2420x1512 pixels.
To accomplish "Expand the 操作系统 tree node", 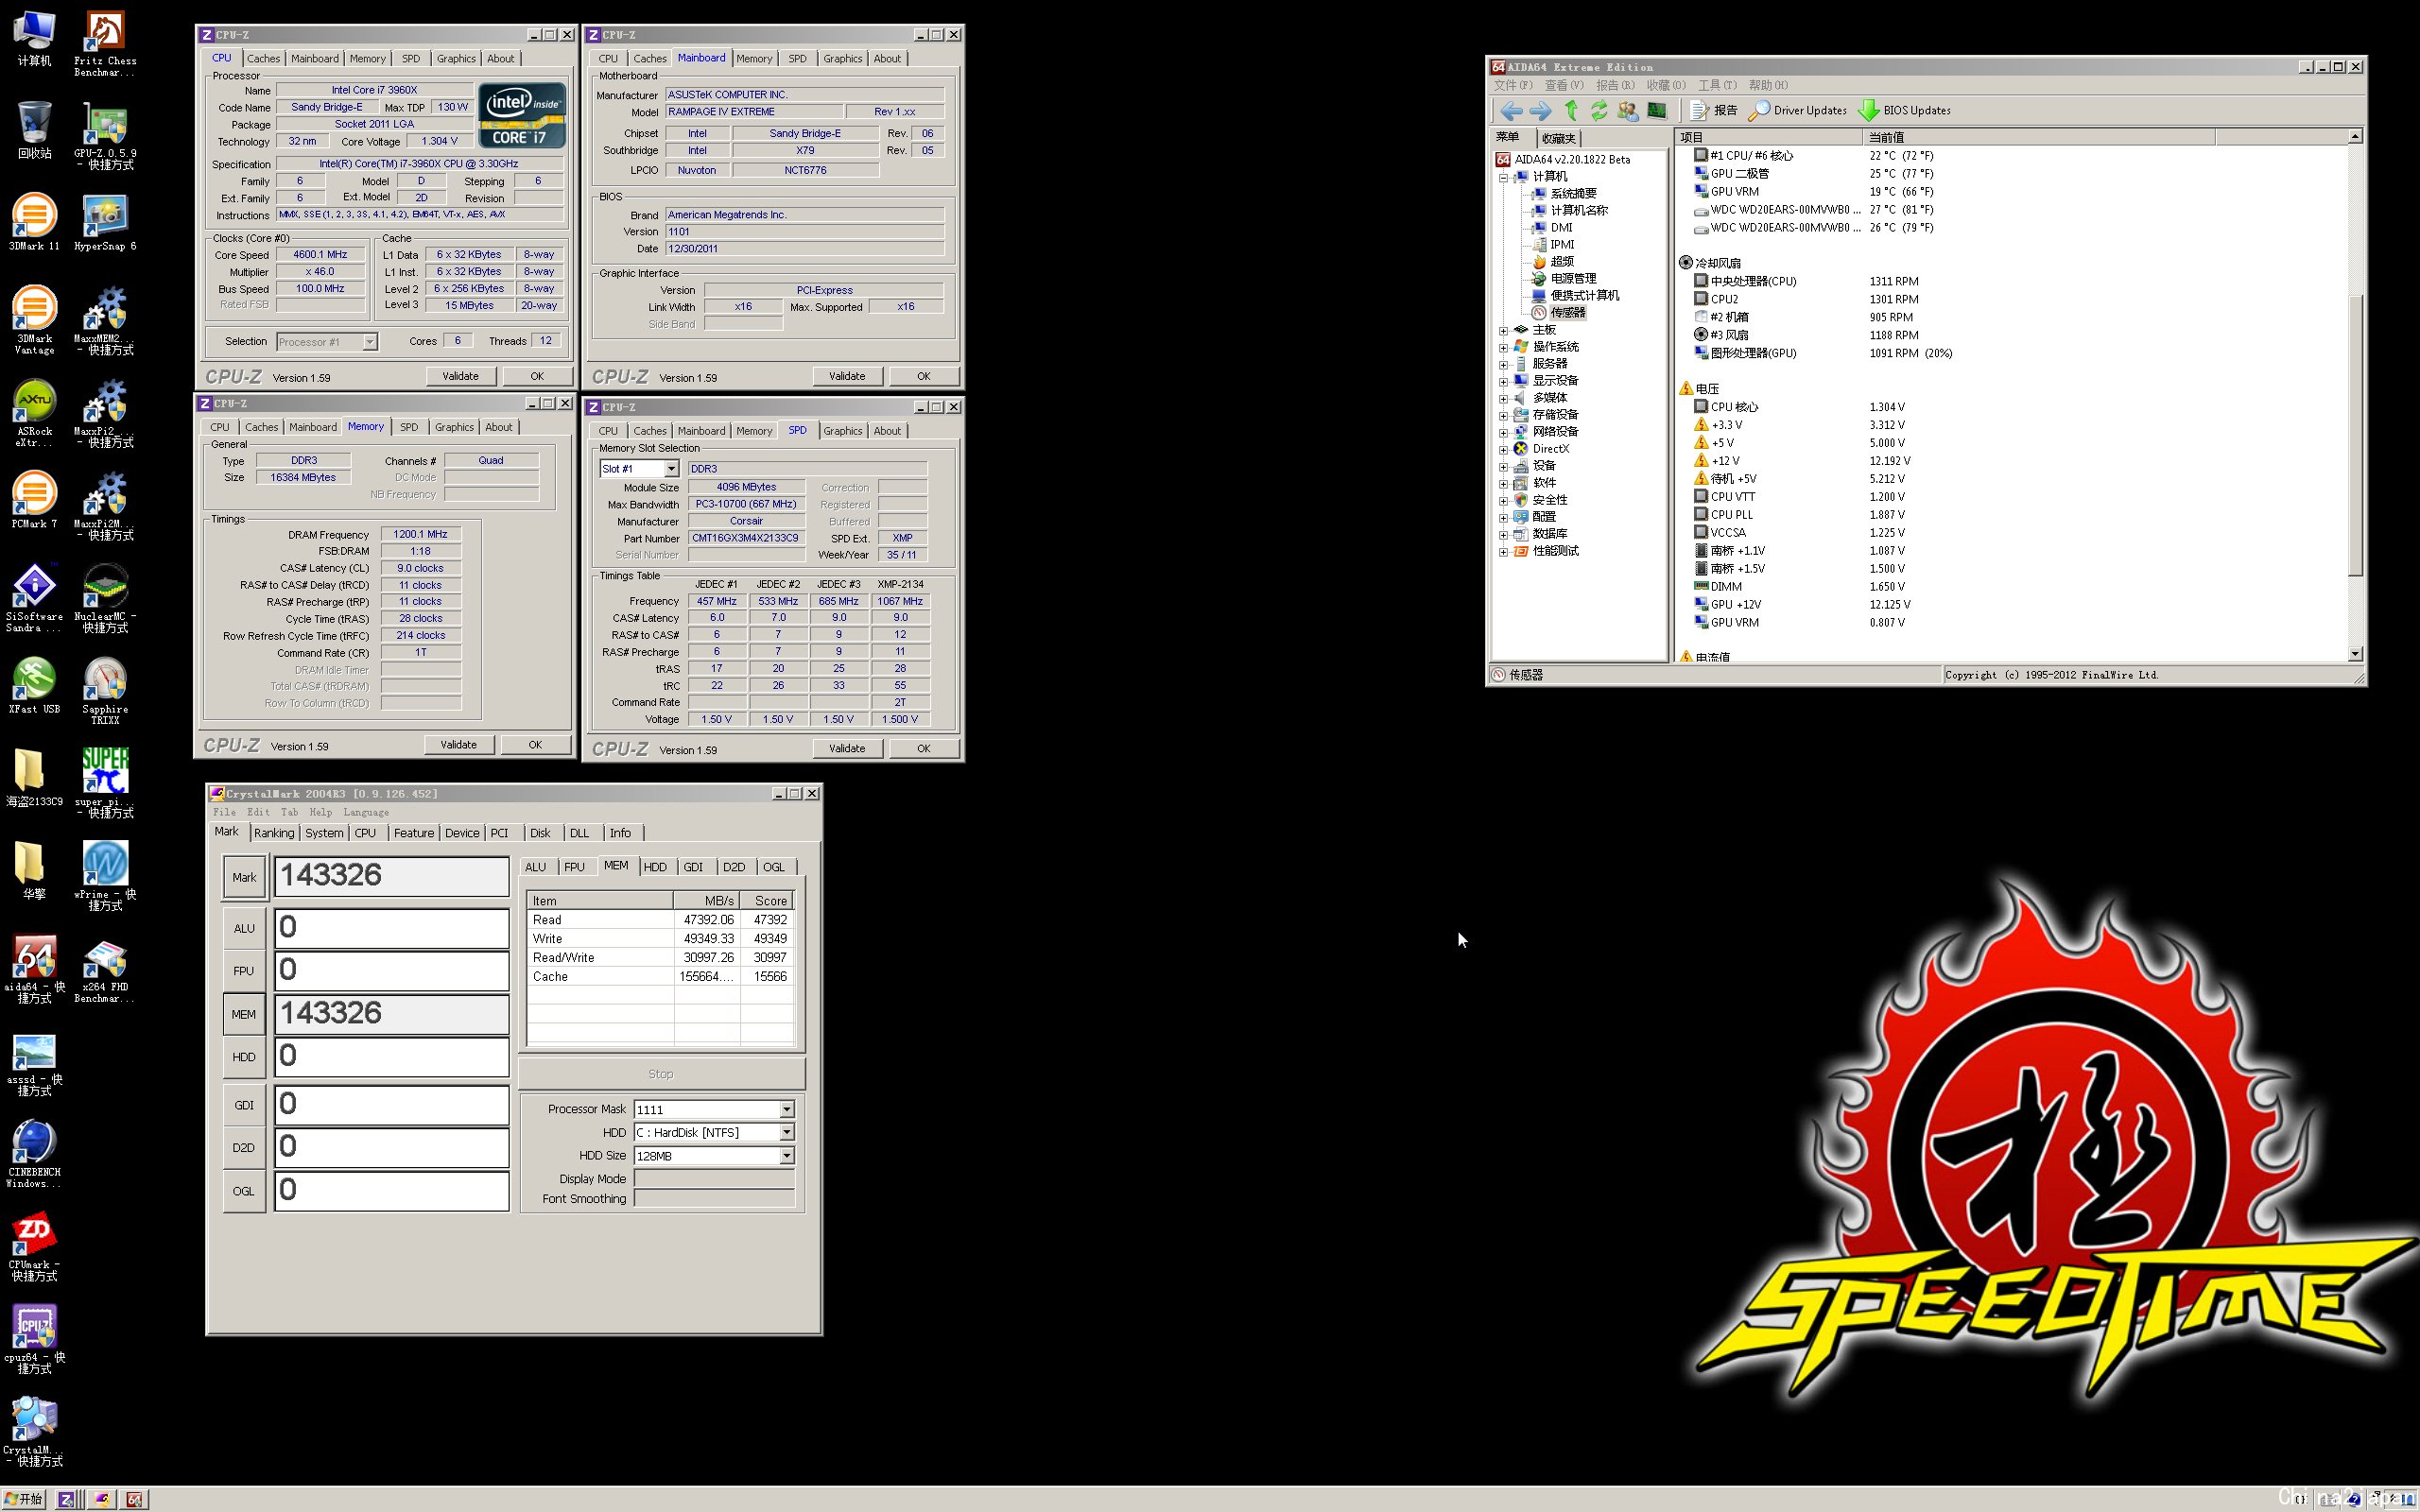I will pos(1503,347).
